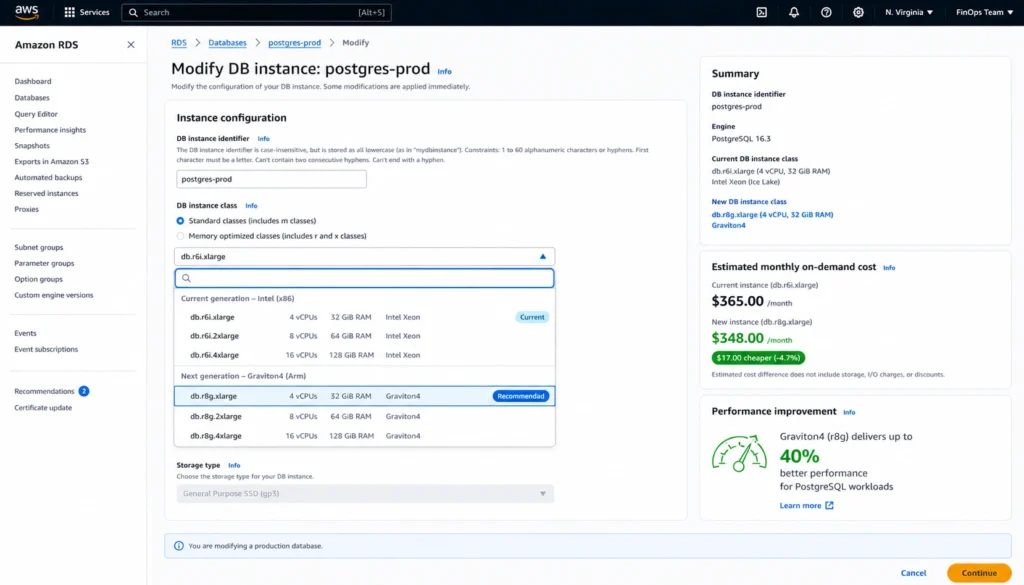Open the help question mark icon
The height and width of the screenshot is (585, 1024).
point(826,12)
